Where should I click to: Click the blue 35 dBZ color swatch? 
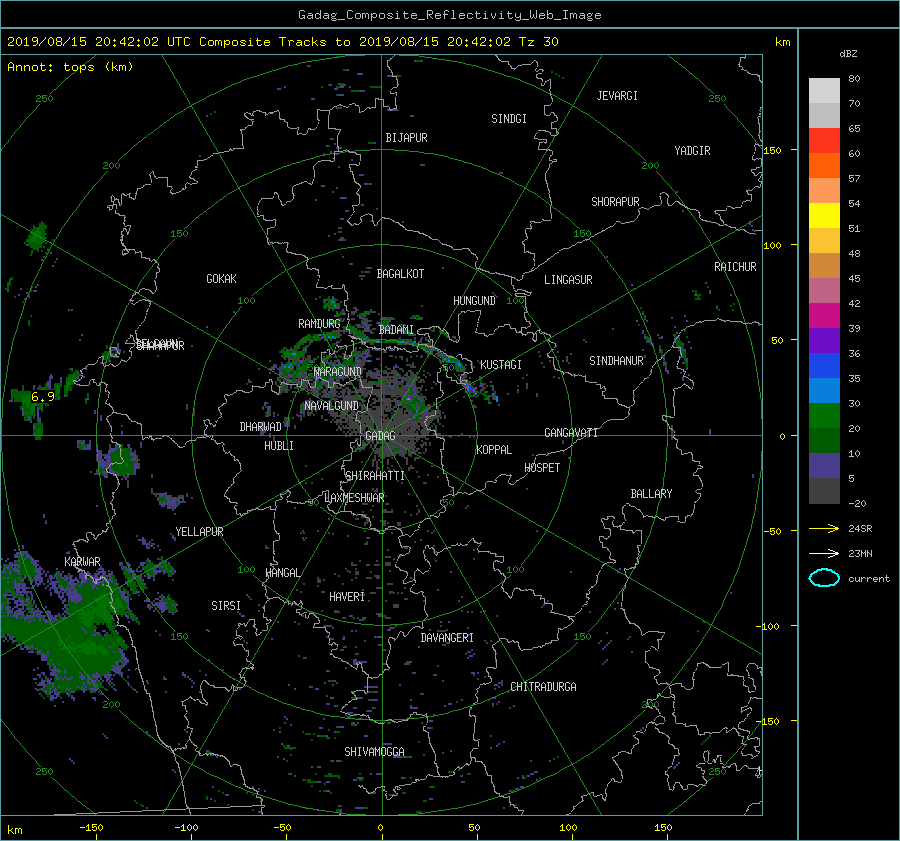coord(824,366)
